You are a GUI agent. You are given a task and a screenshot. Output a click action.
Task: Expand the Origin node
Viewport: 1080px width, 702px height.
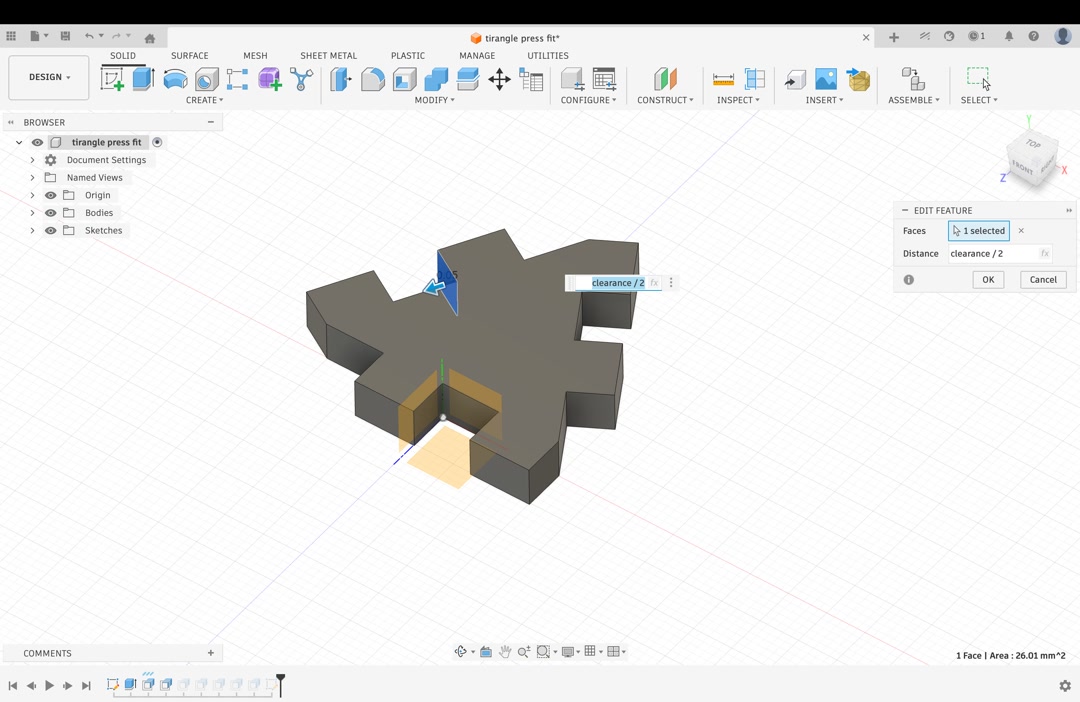point(32,195)
